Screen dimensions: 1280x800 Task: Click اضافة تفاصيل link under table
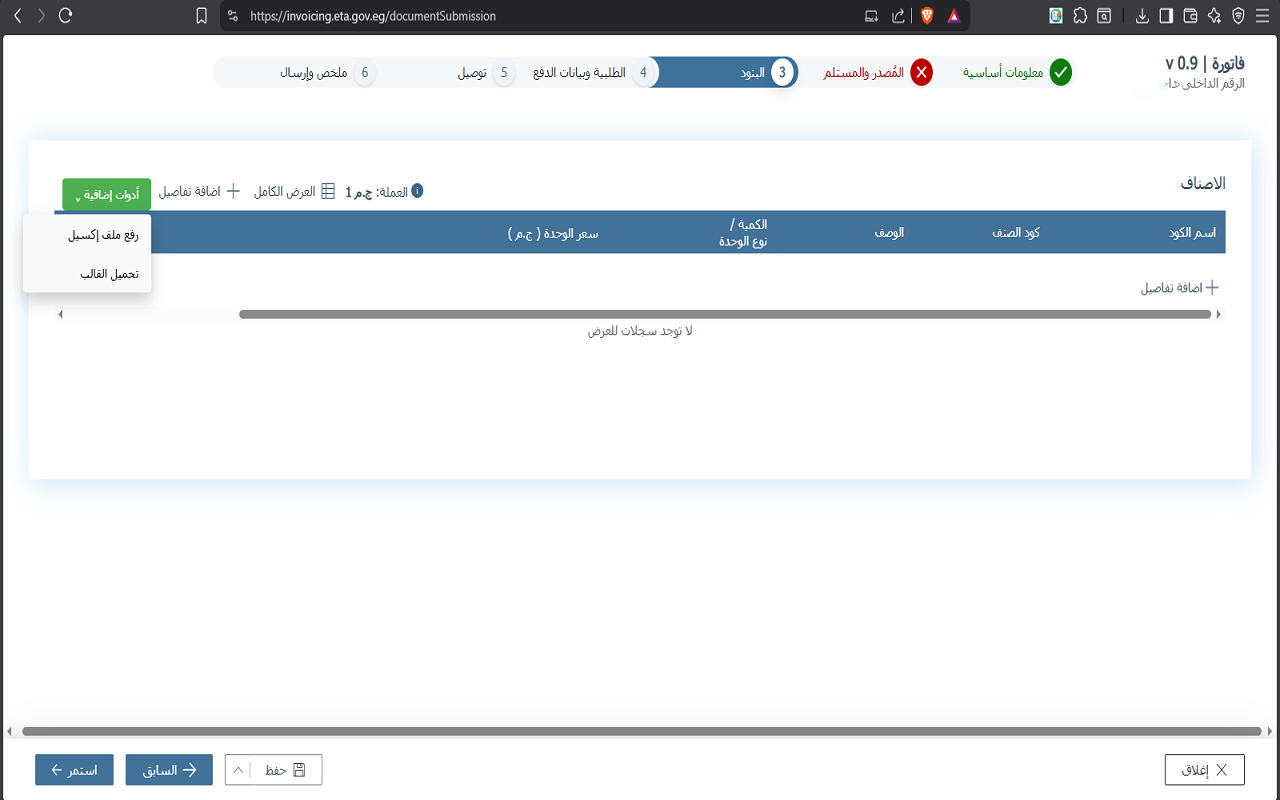point(1180,288)
